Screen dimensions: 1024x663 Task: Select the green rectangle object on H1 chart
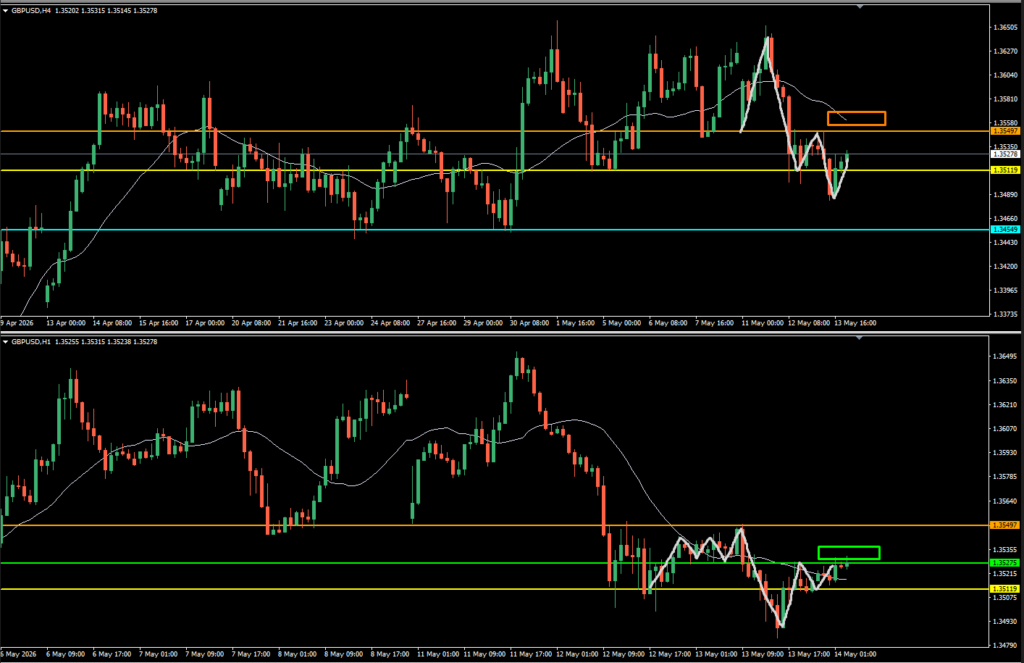click(849, 553)
